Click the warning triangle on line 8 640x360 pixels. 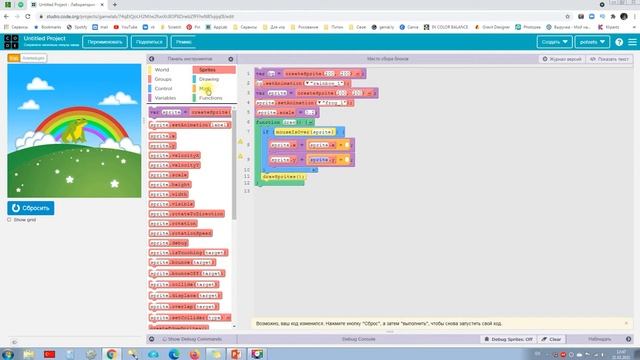tap(240, 142)
